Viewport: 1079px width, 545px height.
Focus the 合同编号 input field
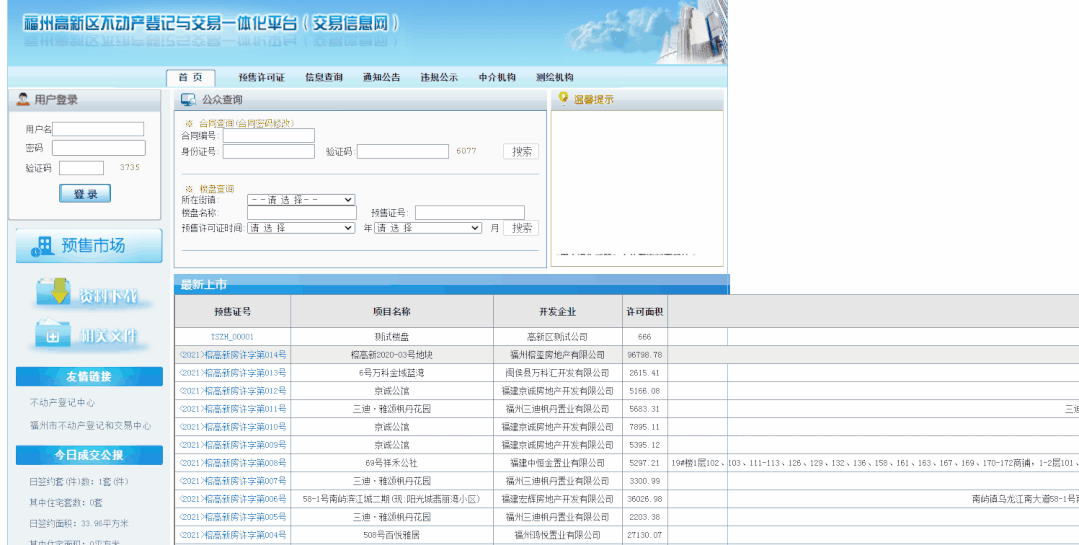[x=269, y=136]
